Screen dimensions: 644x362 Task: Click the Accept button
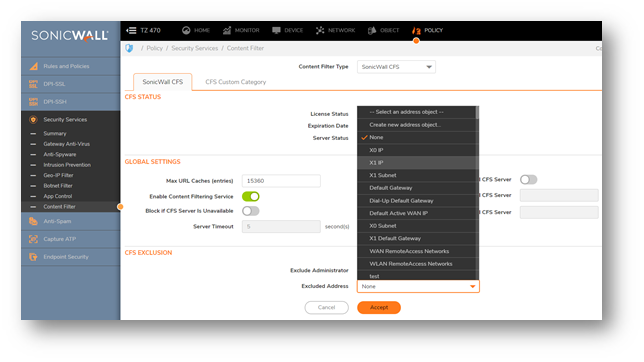click(x=379, y=307)
